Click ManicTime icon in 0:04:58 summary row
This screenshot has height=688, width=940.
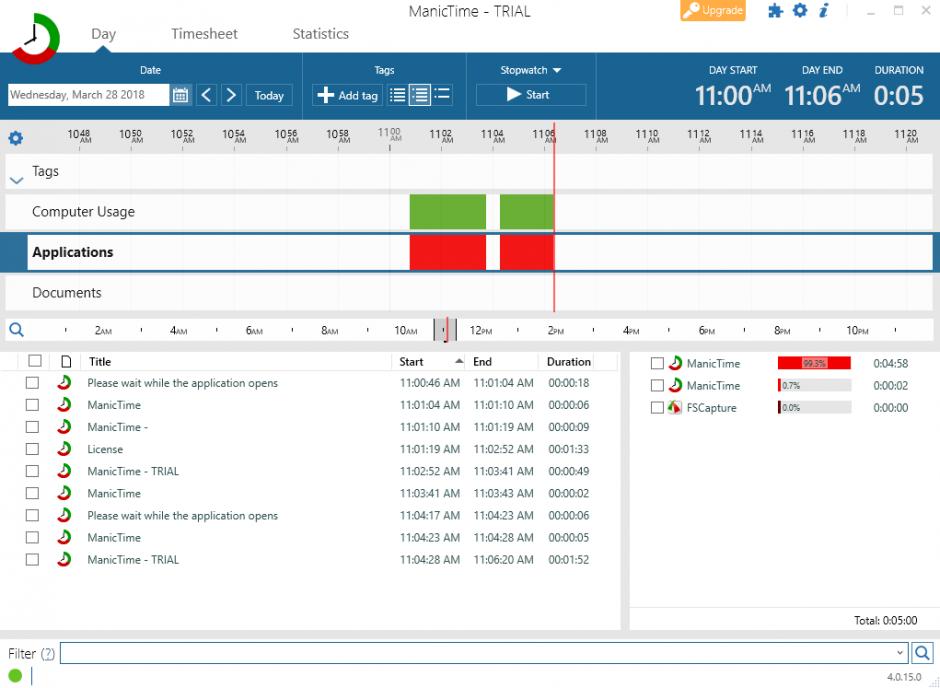(675, 363)
